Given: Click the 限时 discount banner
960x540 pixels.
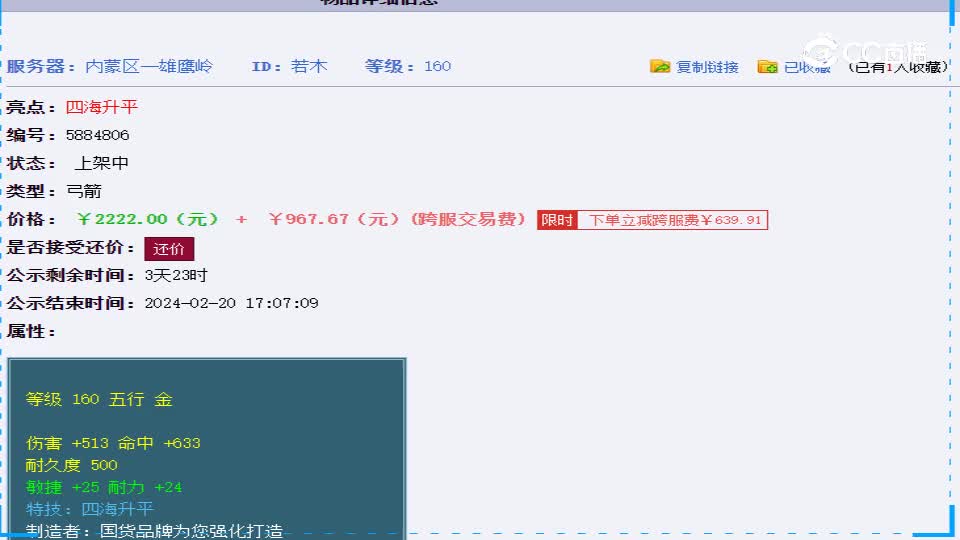Looking at the screenshot, I should click(x=652, y=220).
